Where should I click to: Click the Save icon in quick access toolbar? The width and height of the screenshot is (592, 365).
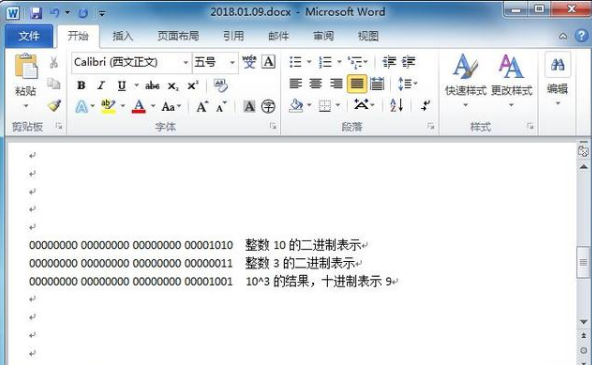click(36, 13)
